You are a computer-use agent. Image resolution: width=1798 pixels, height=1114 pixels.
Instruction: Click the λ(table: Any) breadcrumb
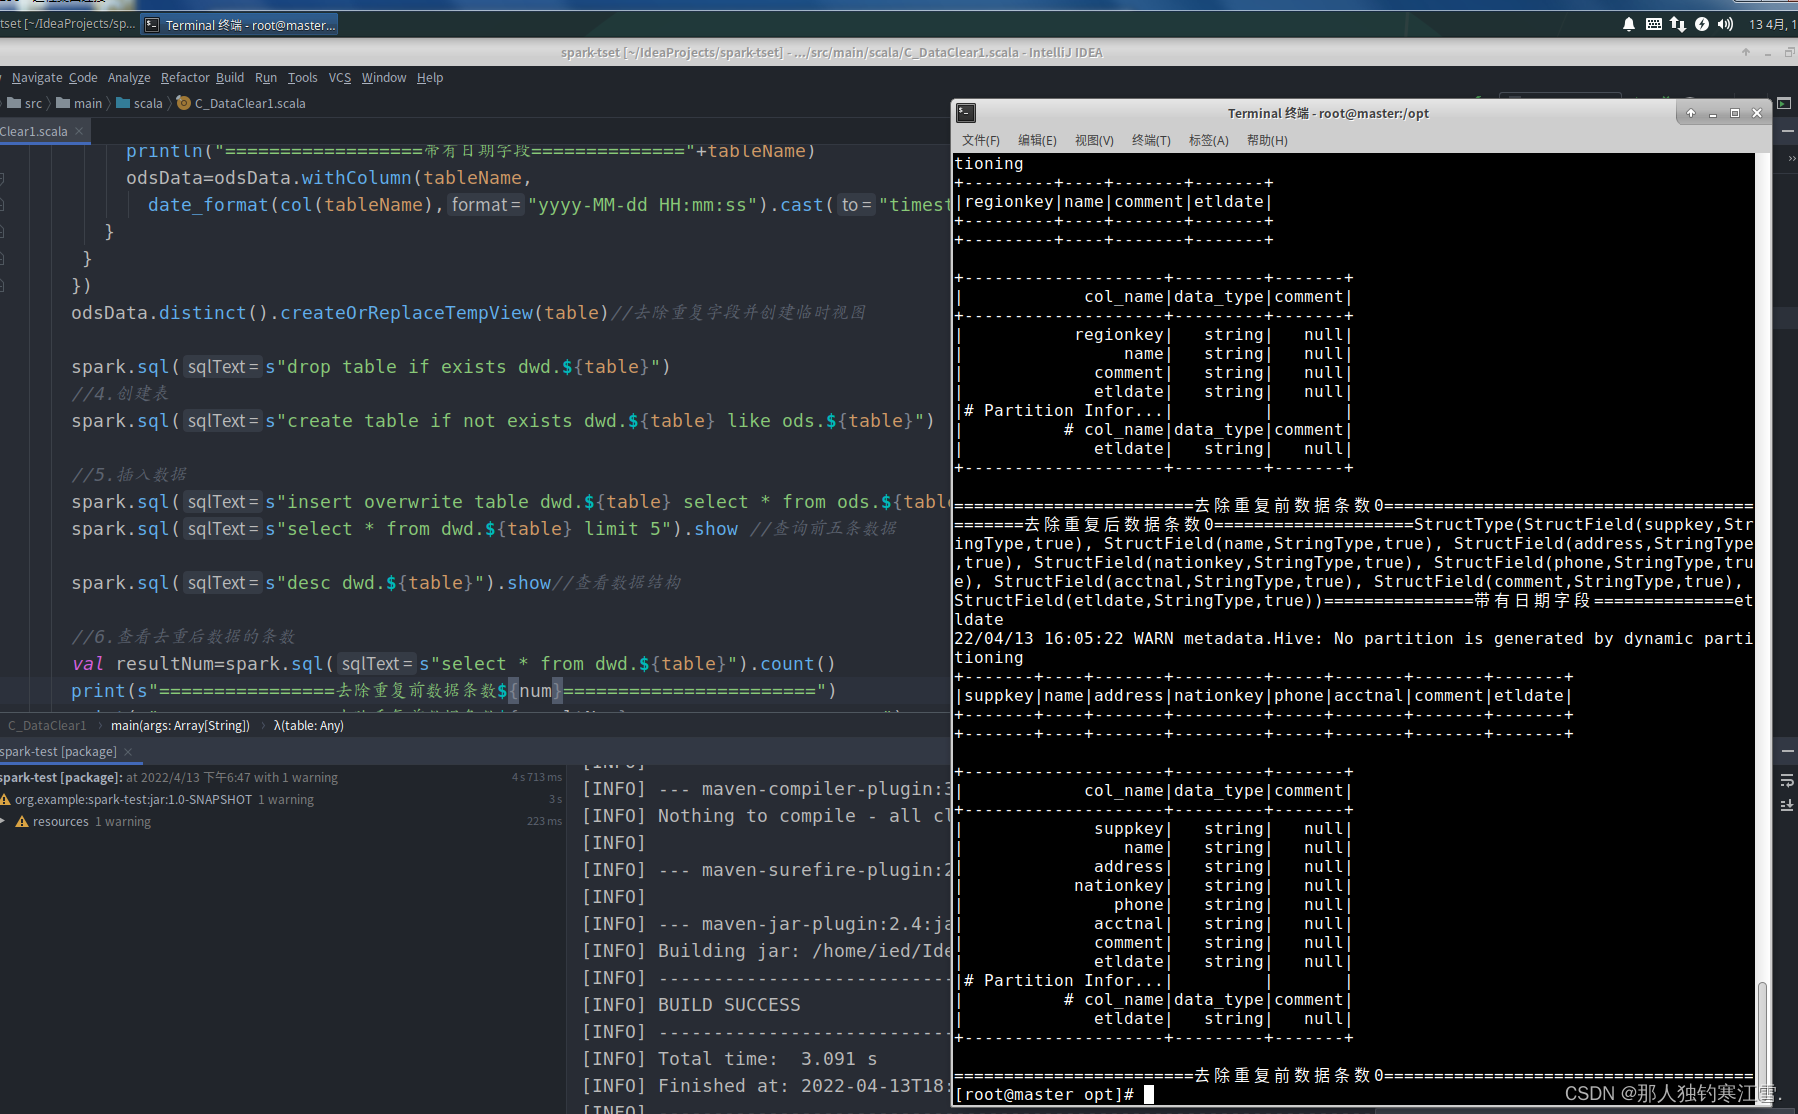pos(308,726)
